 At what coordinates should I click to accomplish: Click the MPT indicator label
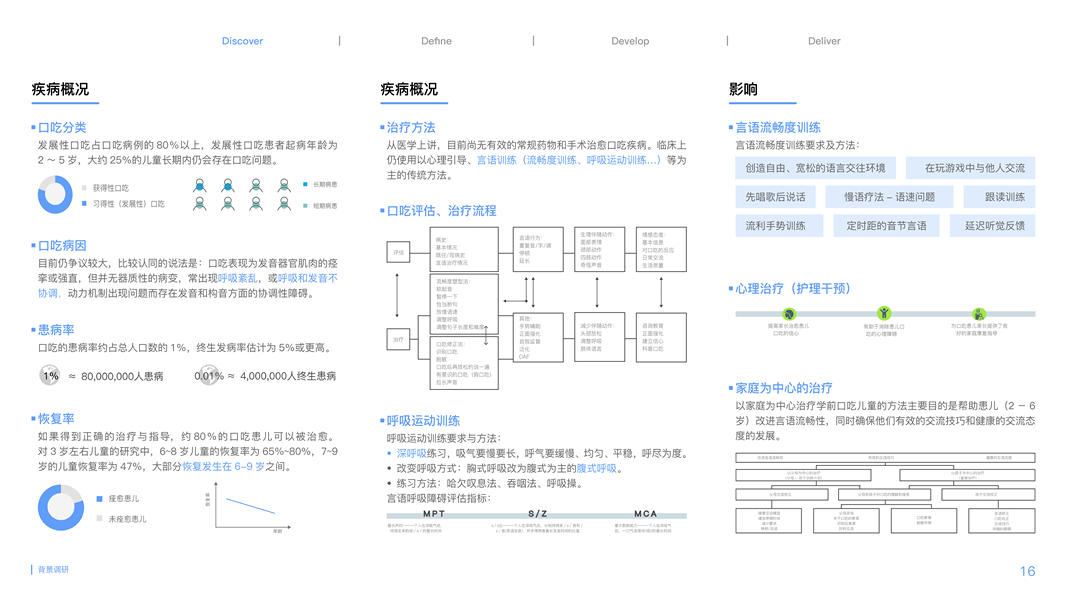tap(434, 514)
